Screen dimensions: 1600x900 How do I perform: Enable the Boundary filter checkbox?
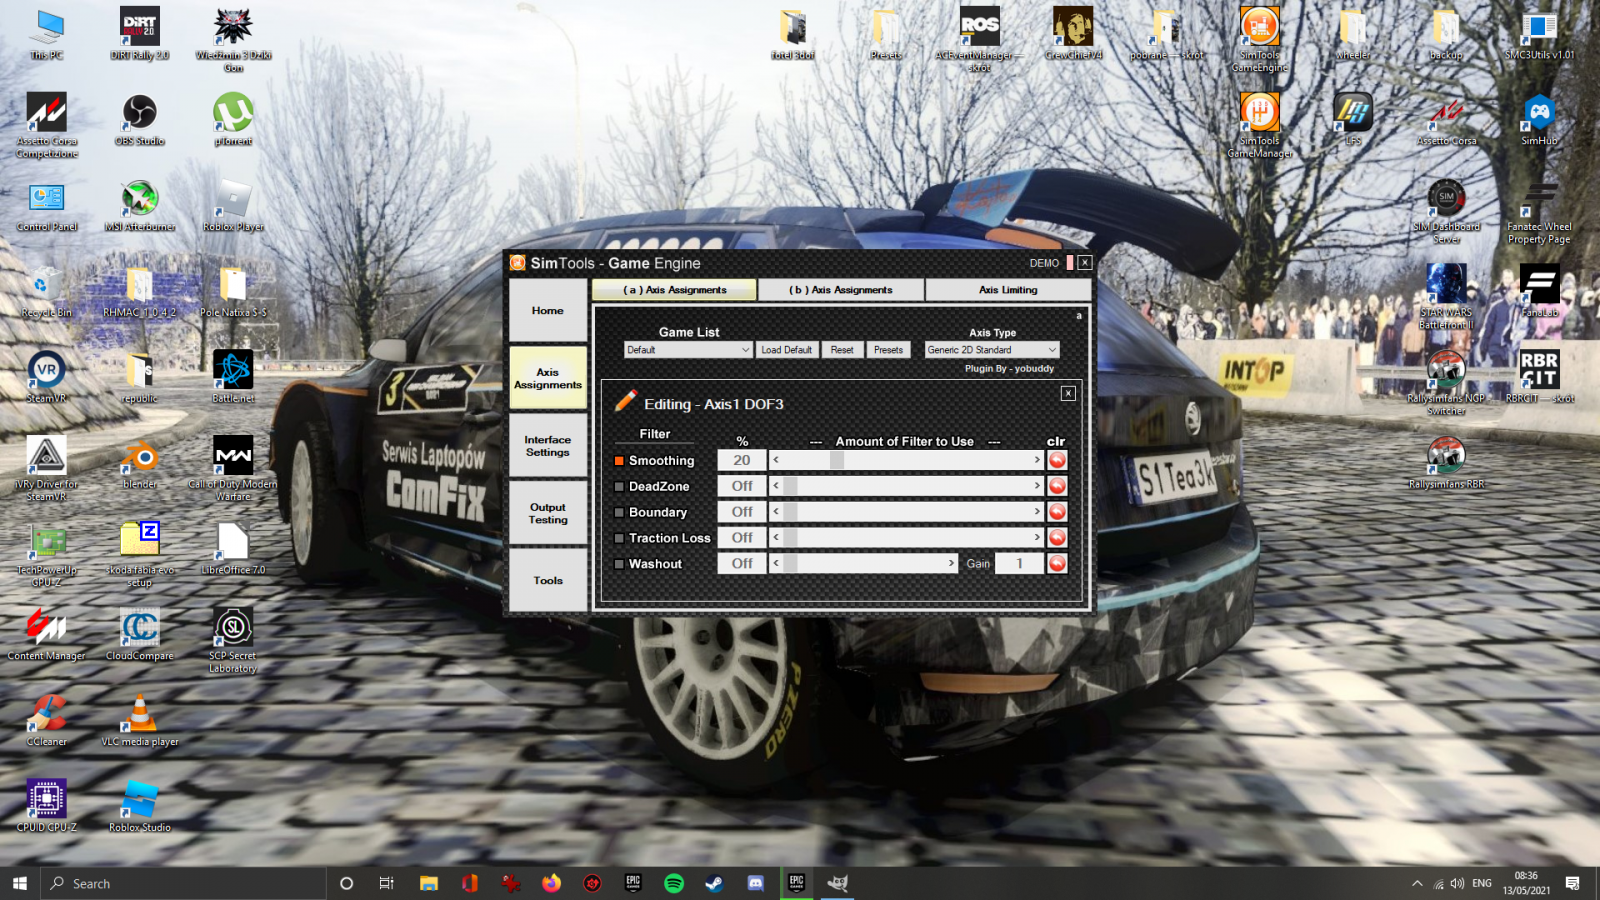pos(619,513)
